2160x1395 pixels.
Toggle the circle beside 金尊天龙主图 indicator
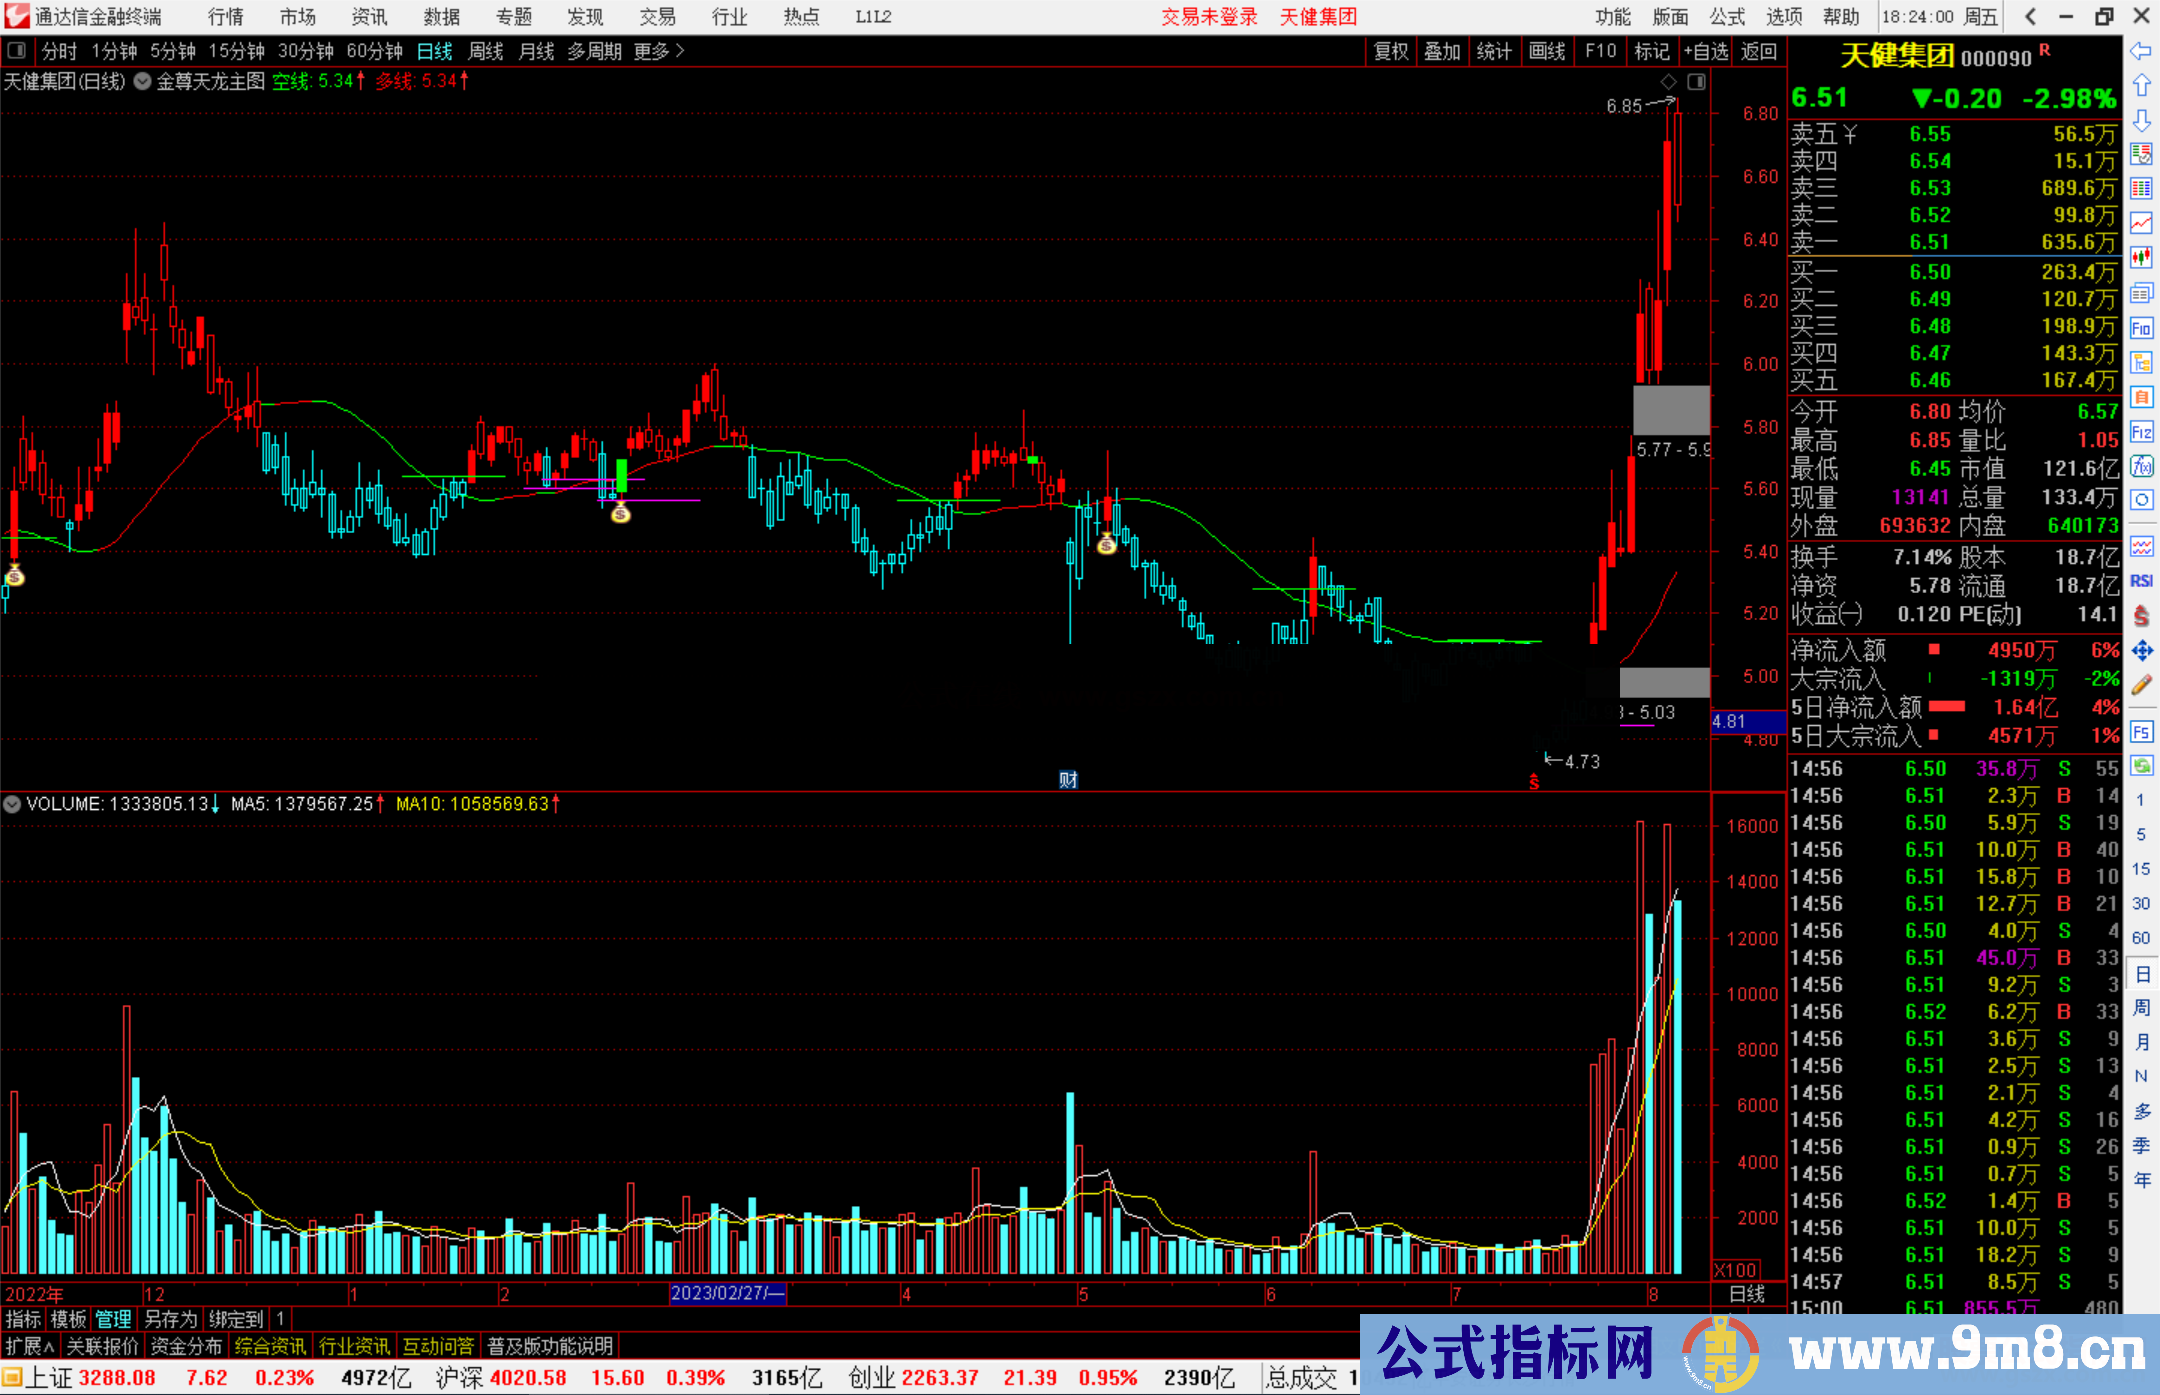pyautogui.click(x=143, y=82)
